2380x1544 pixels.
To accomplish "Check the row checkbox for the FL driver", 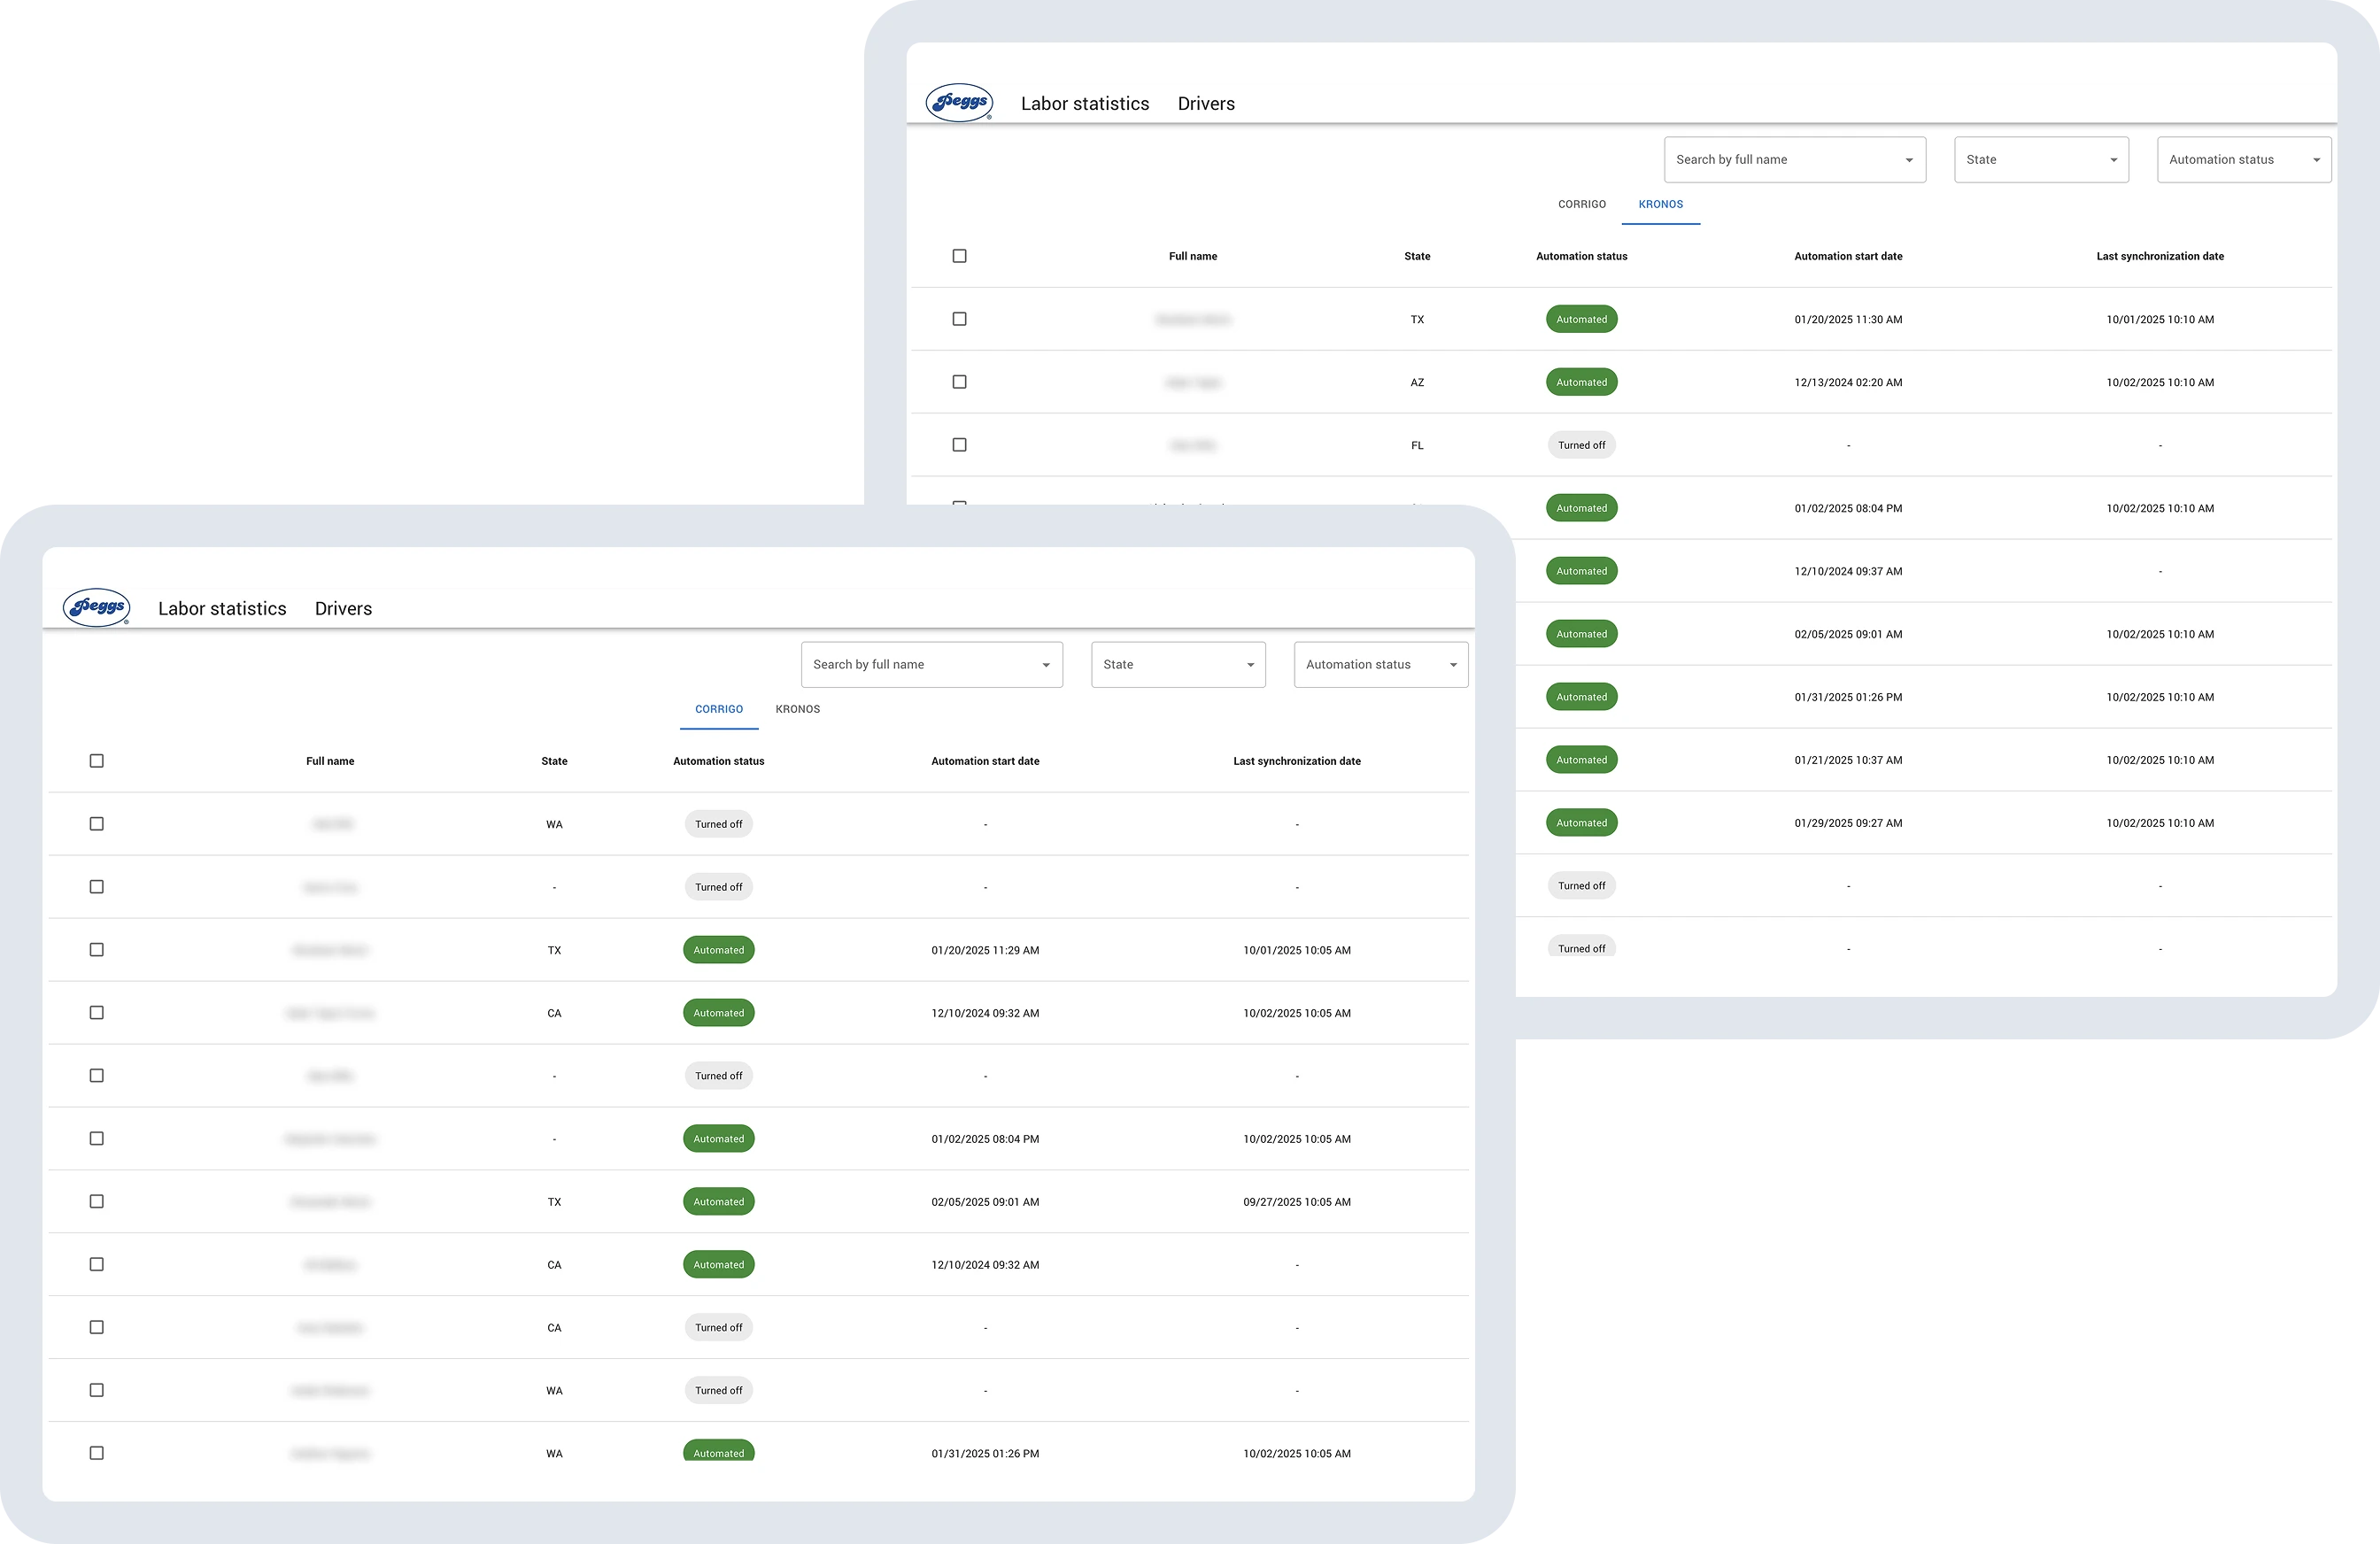I will coord(959,444).
